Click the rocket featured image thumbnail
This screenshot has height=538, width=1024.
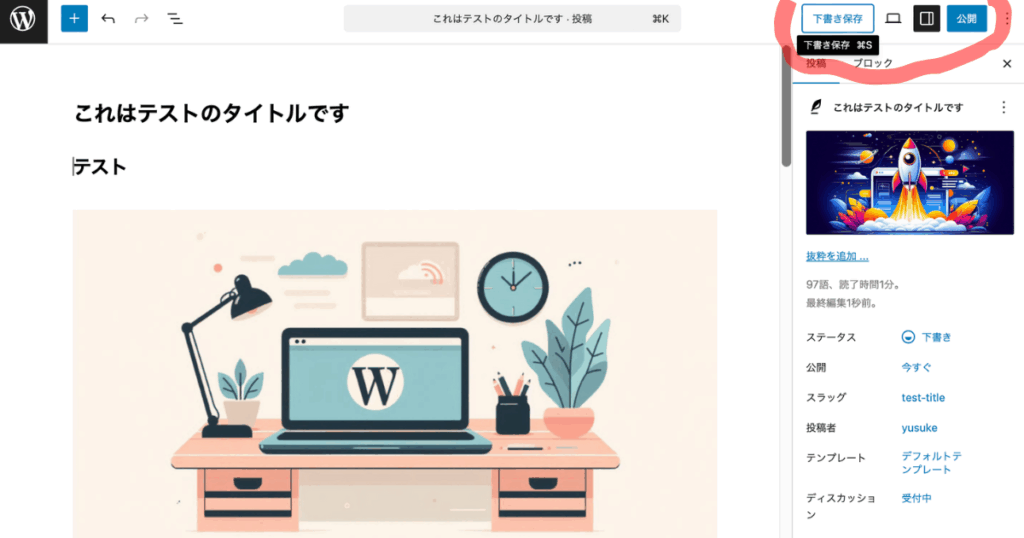tap(910, 183)
